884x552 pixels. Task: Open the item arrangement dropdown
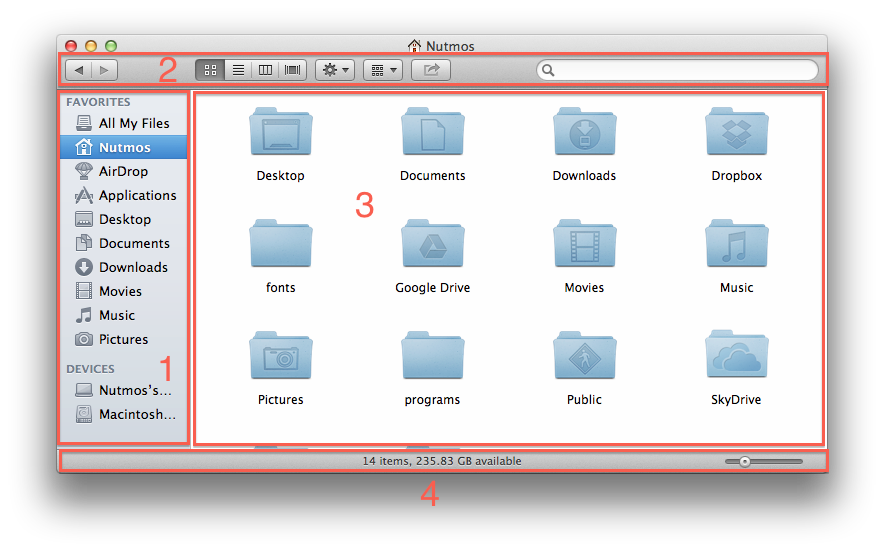382,70
